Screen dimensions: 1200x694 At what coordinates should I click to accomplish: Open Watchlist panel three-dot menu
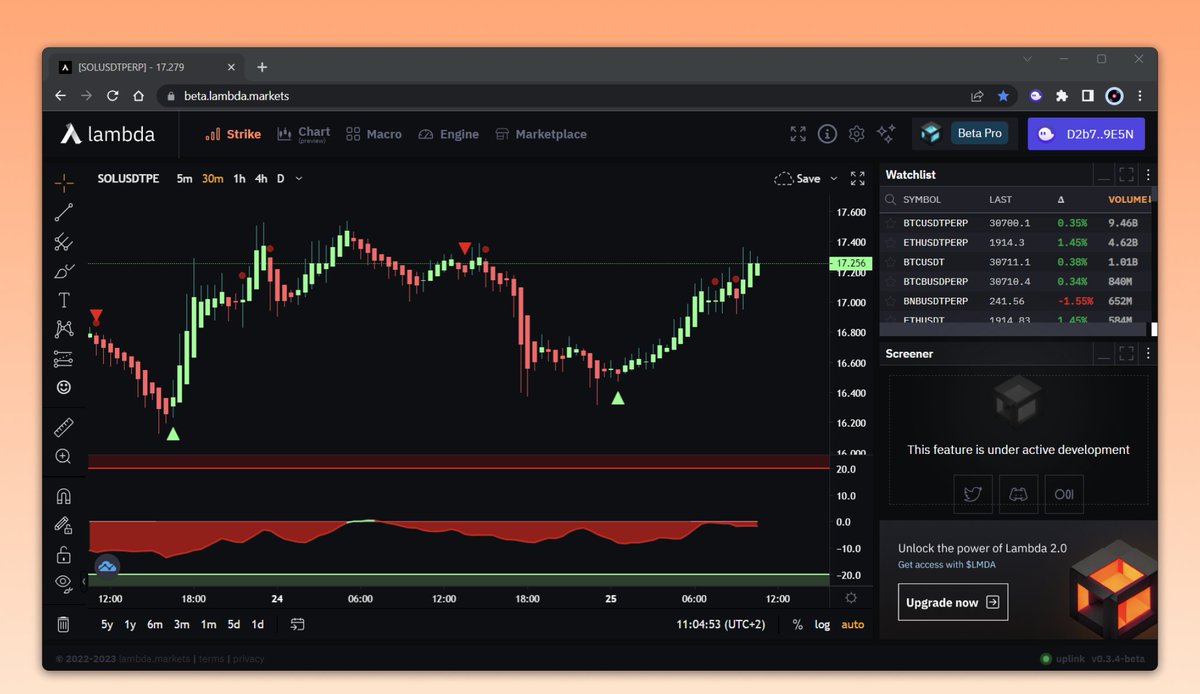(x=1148, y=175)
